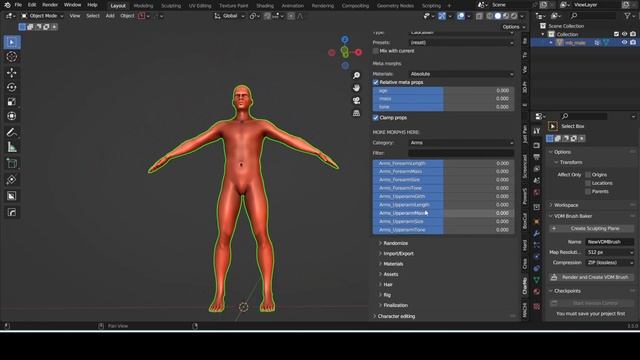
Task: Switch to the Shading workspace tab
Action: [x=265, y=6]
